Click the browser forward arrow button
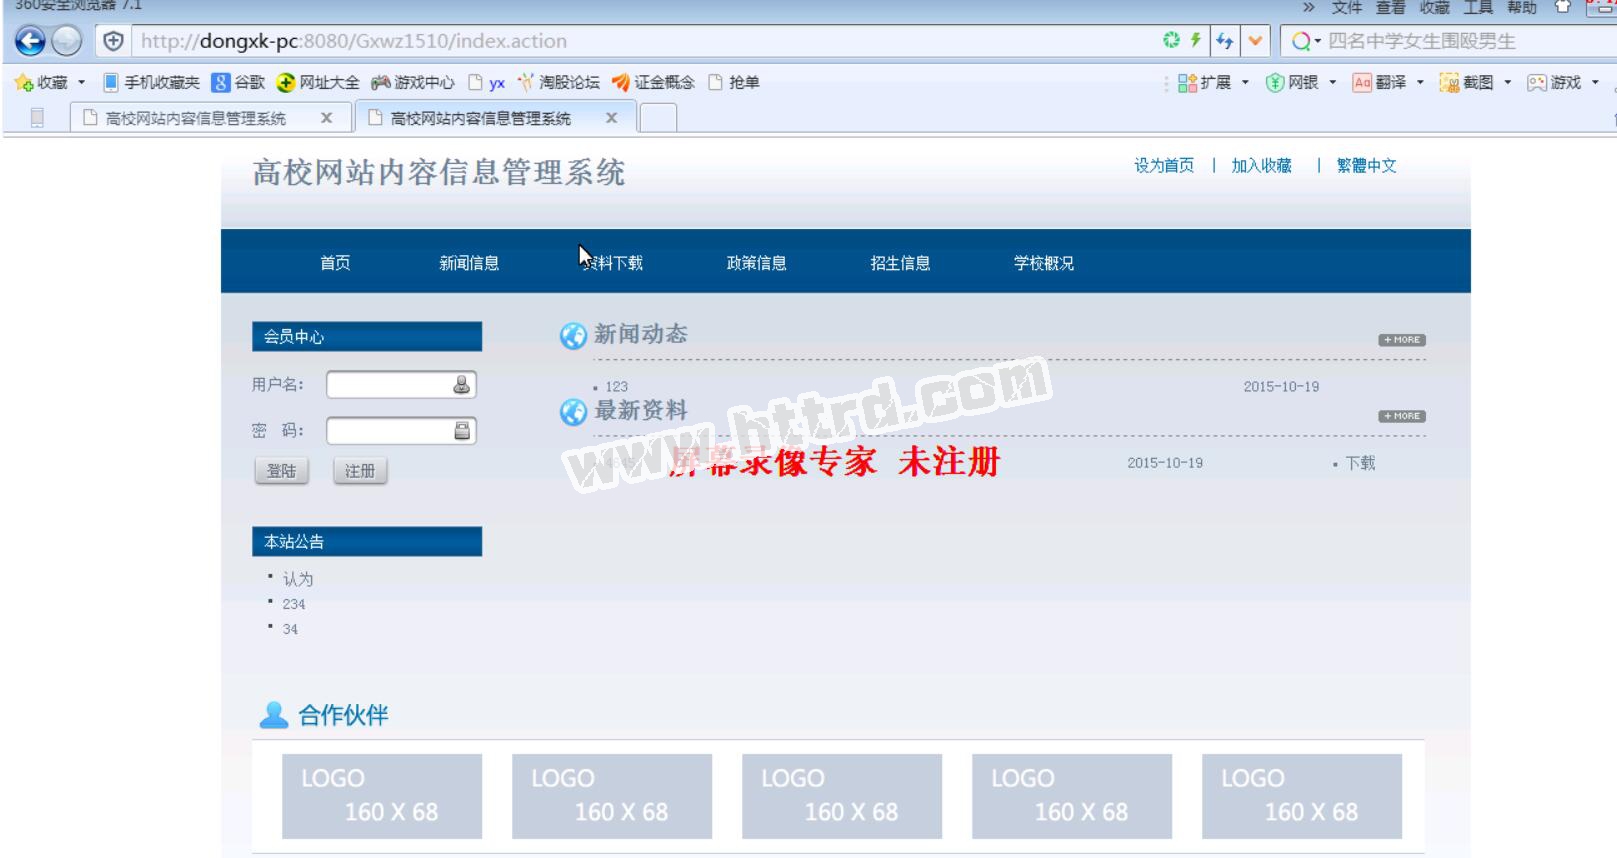The height and width of the screenshot is (858, 1617). tap(66, 41)
